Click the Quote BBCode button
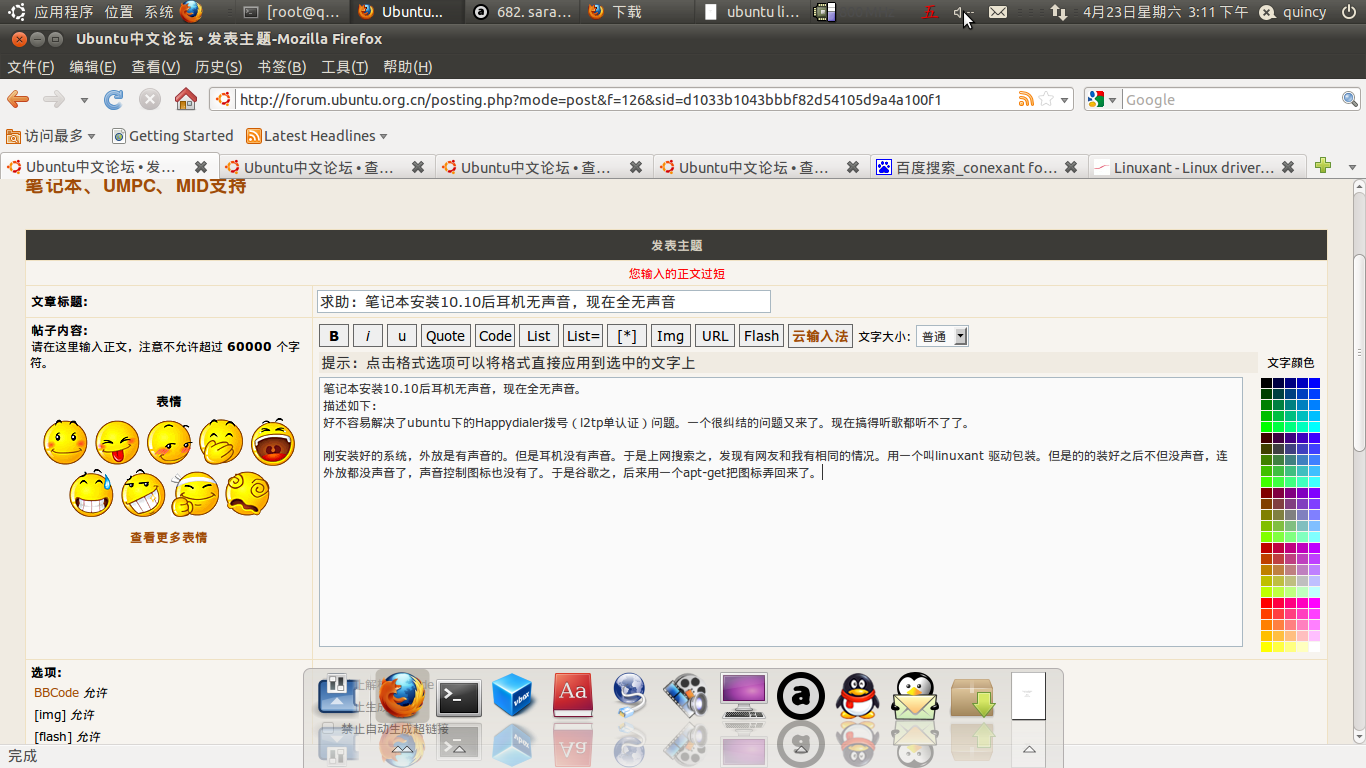 (x=445, y=336)
